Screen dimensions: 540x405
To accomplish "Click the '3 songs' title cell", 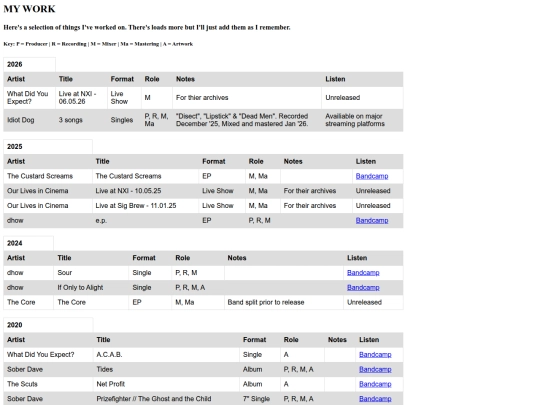I will pos(81,120).
